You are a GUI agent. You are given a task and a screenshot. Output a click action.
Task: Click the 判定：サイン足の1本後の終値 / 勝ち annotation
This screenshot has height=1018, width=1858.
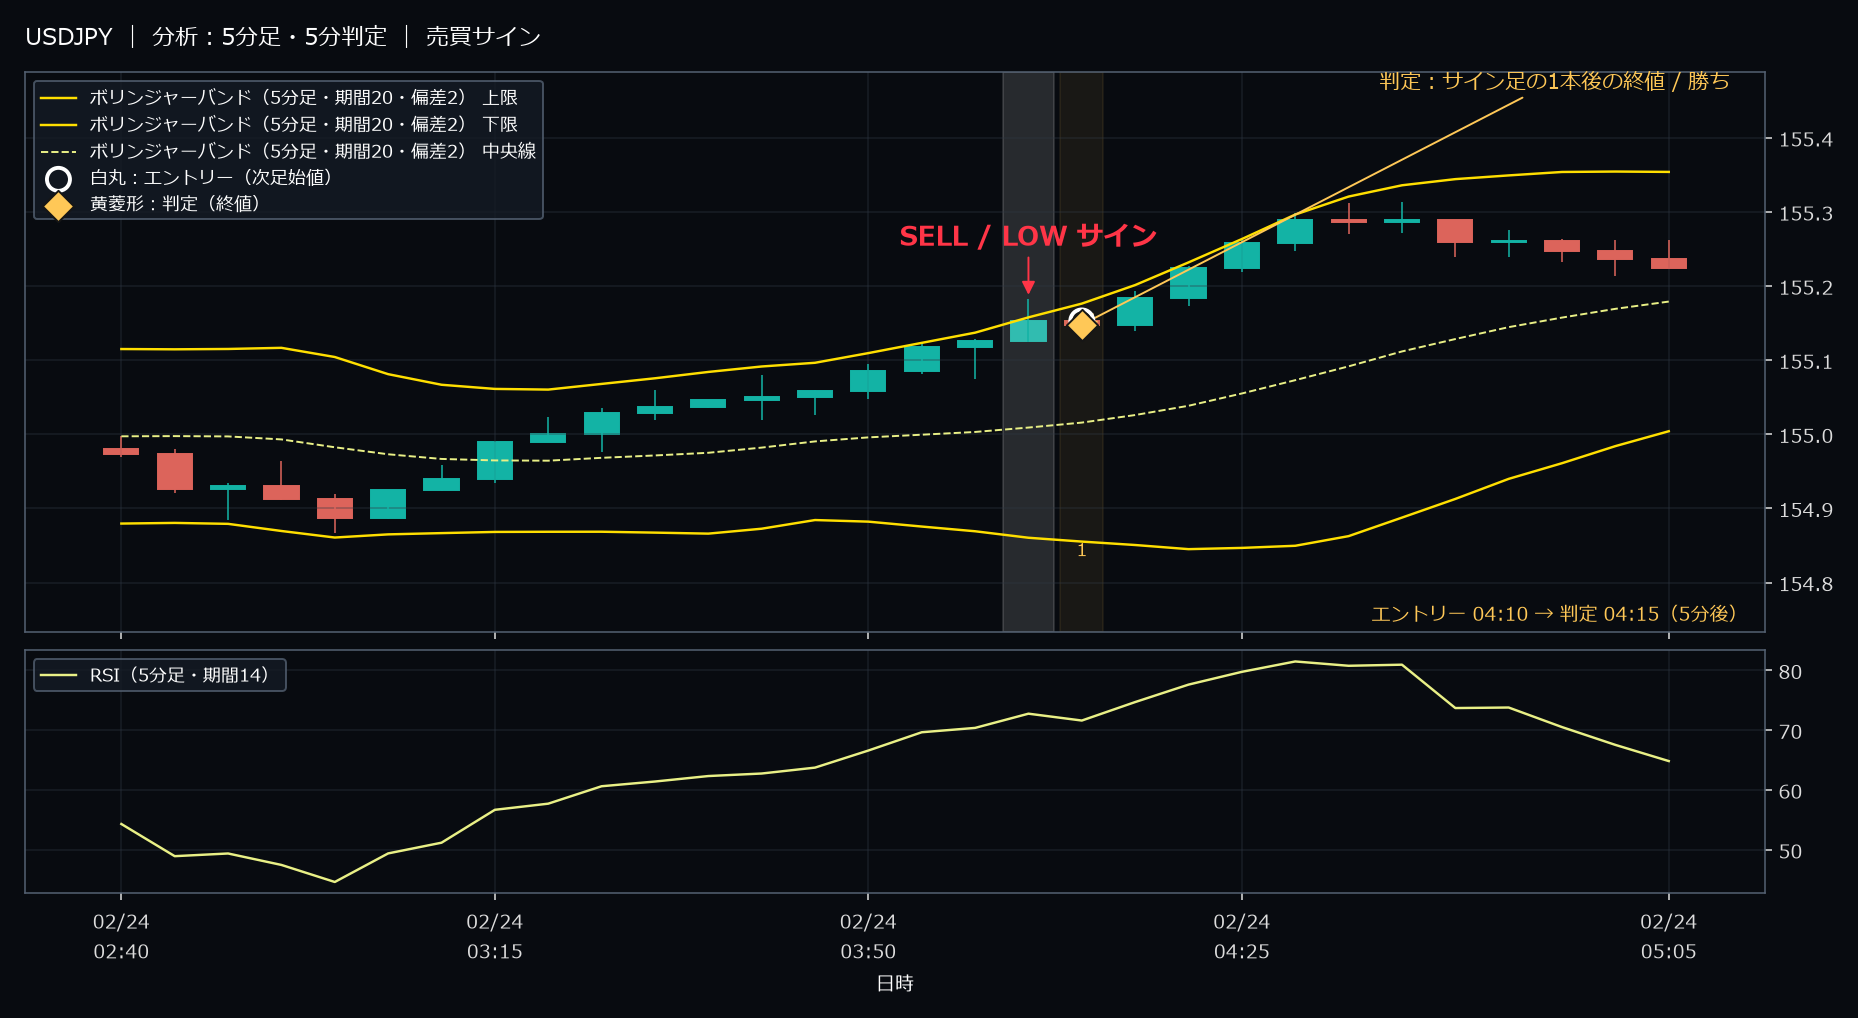[1555, 81]
